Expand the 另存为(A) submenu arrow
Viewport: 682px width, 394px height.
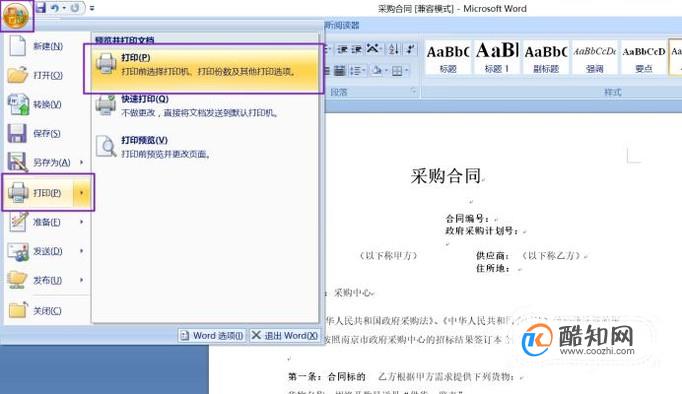(x=81, y=162)
